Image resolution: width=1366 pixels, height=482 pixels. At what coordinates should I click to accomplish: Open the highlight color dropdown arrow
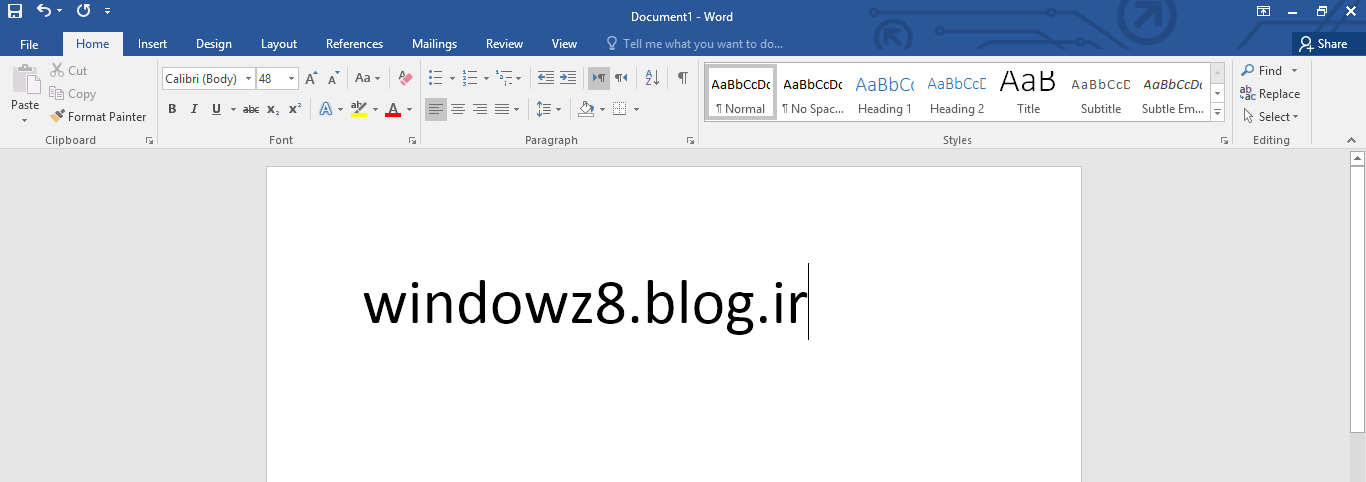(x=376, y=109)
